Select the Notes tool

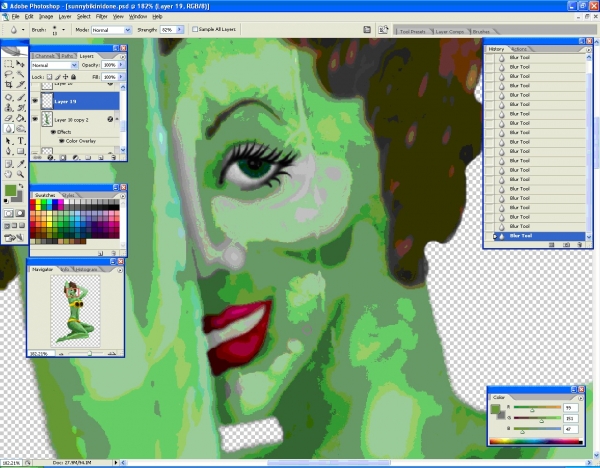[x=8, y=164]
